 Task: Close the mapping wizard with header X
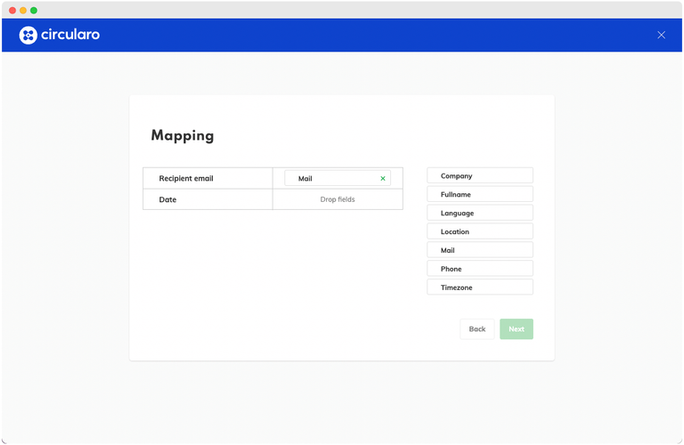661,35
